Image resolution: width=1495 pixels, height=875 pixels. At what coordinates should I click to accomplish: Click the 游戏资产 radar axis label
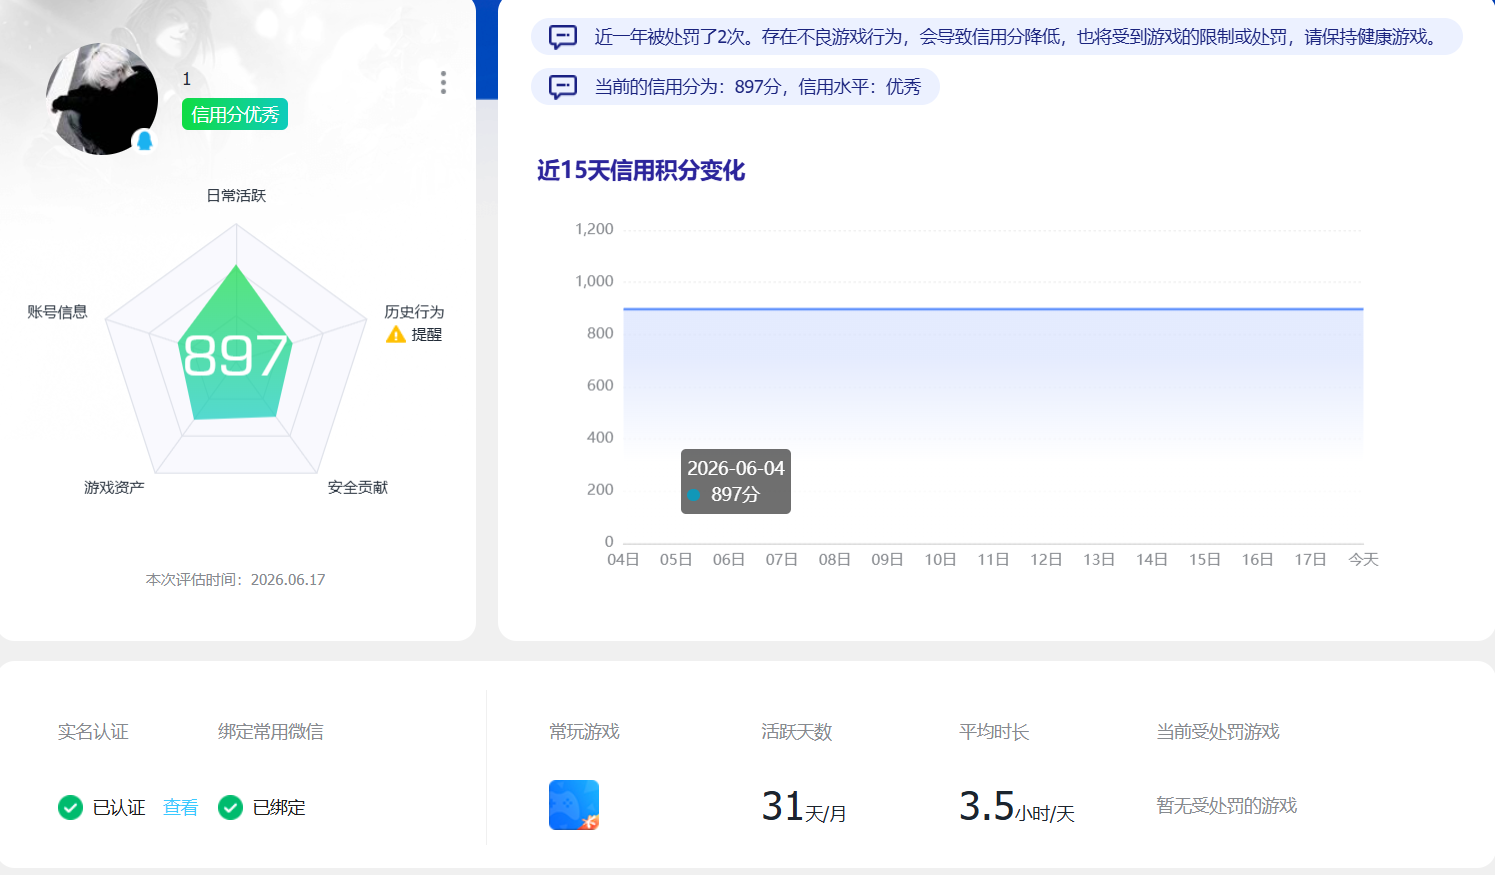(114, 487)
